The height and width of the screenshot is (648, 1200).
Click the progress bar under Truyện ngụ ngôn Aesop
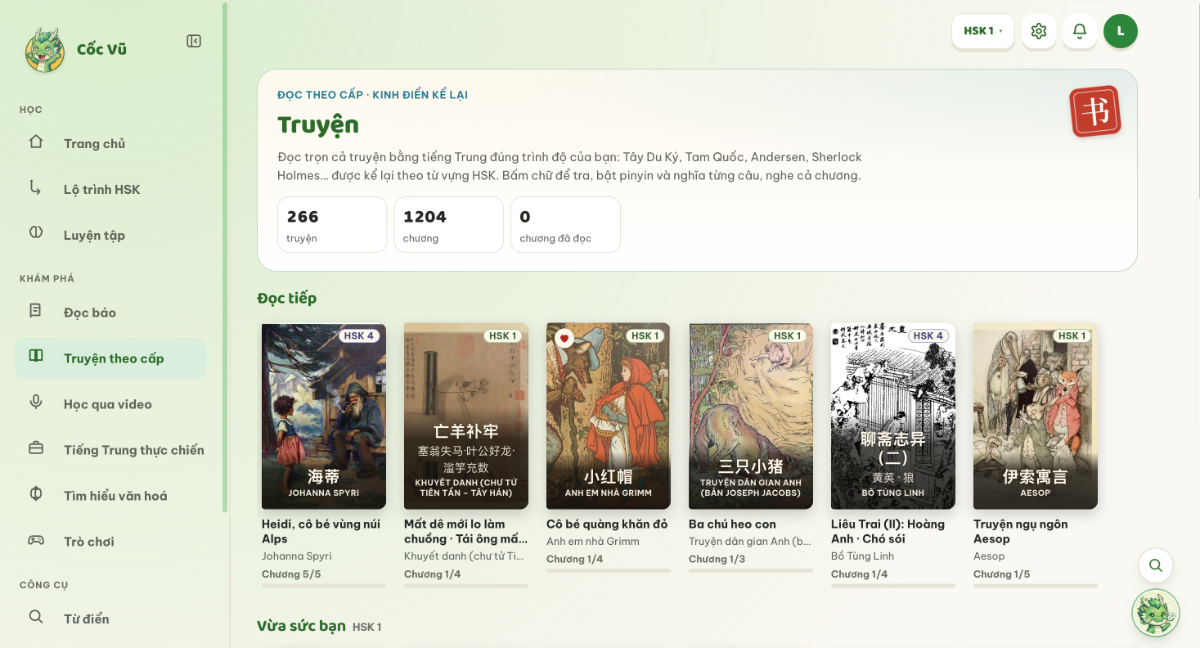(1035, 585)
